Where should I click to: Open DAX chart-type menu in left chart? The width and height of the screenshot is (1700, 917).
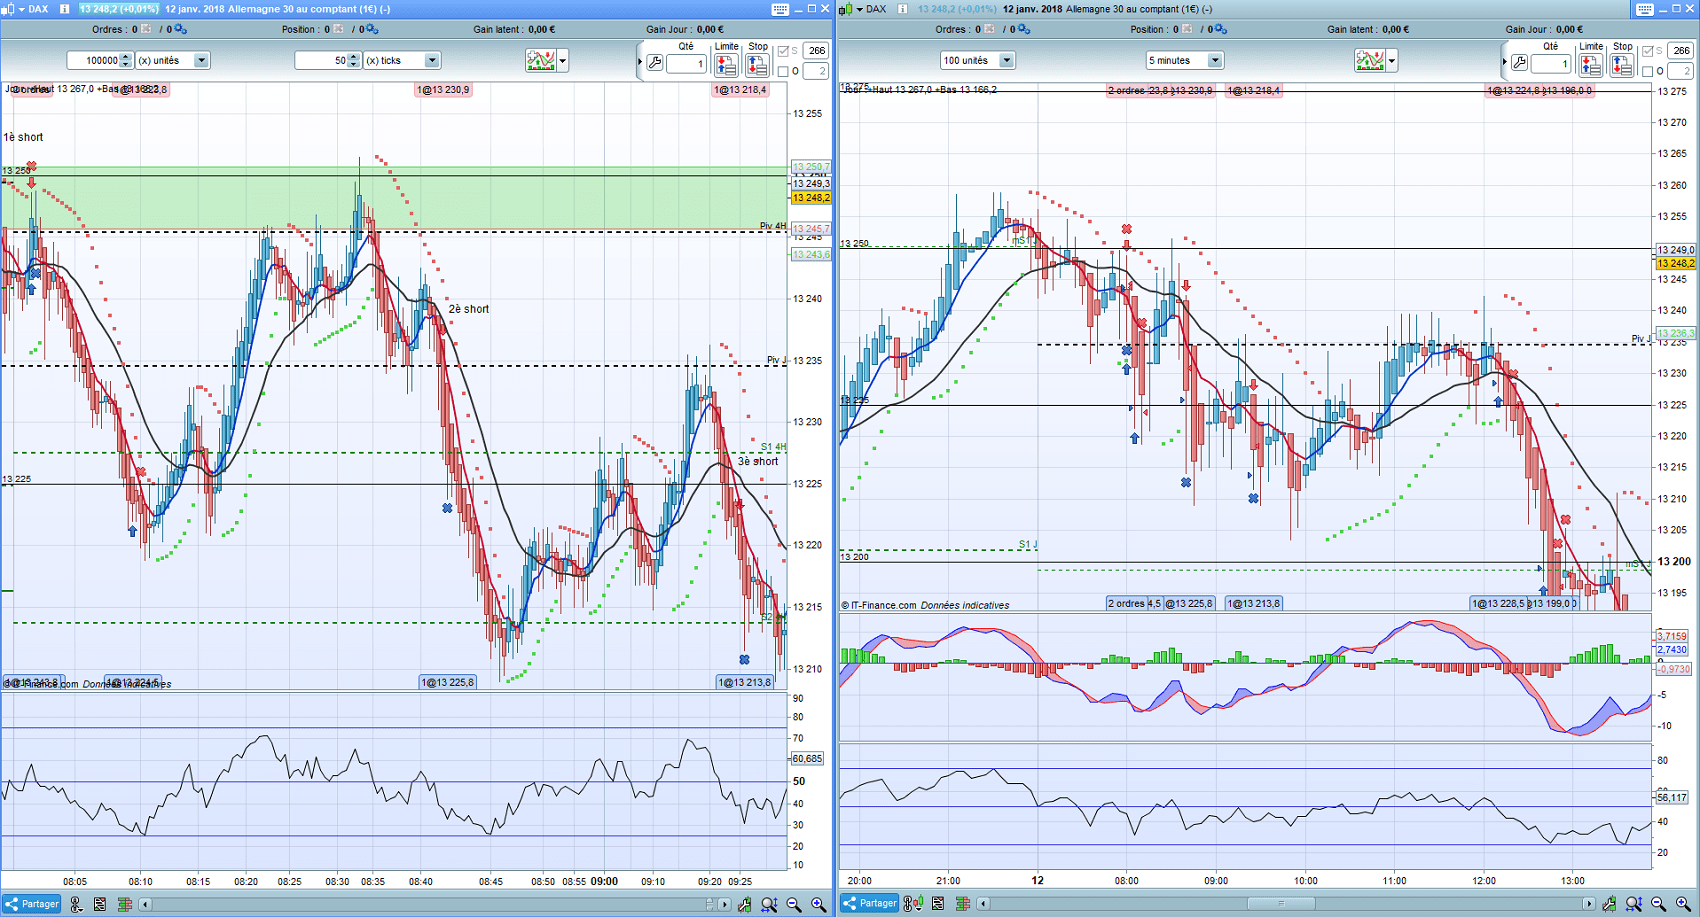(12, 9)
